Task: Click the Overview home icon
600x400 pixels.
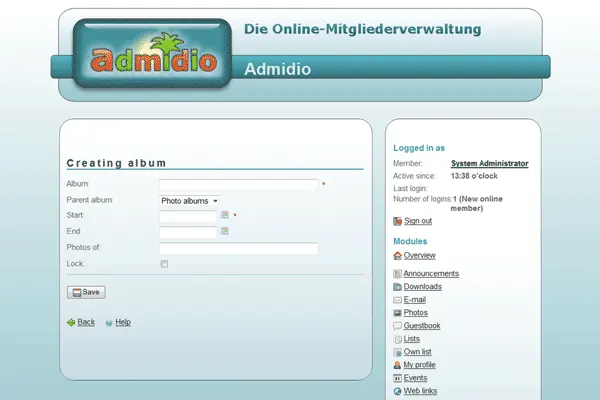Action: [x=398, y=256]
